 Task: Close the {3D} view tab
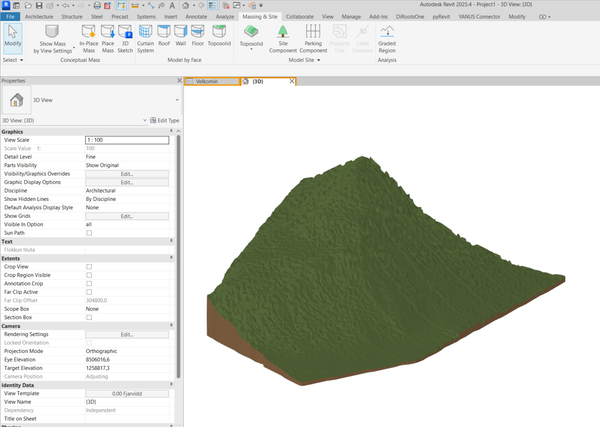(292, 81)
